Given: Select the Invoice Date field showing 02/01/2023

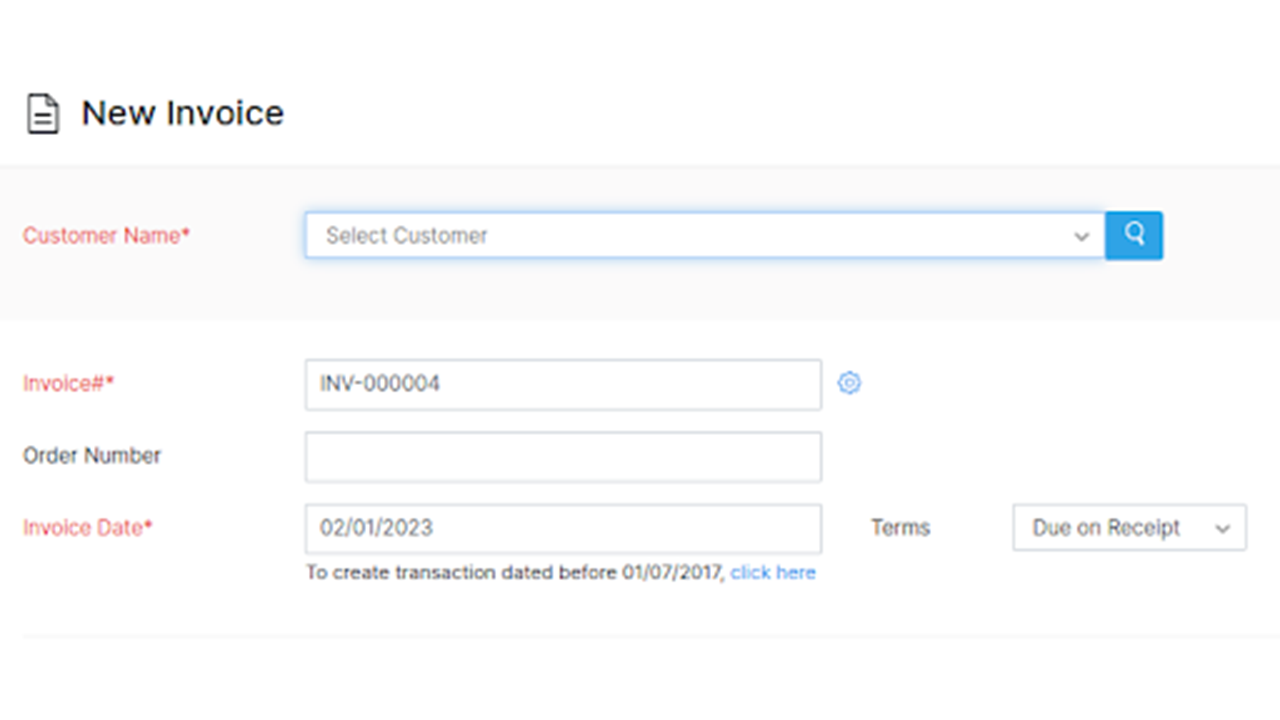Looking at the screenshot, I should tap(563, 529).
